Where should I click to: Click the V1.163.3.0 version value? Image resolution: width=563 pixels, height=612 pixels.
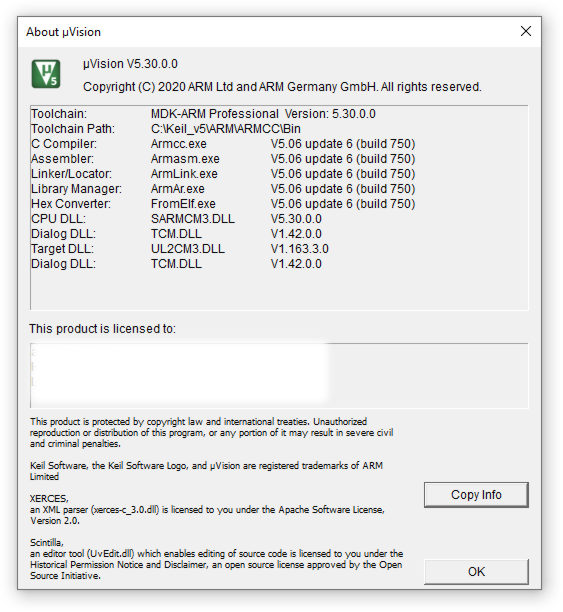(299, 249)
